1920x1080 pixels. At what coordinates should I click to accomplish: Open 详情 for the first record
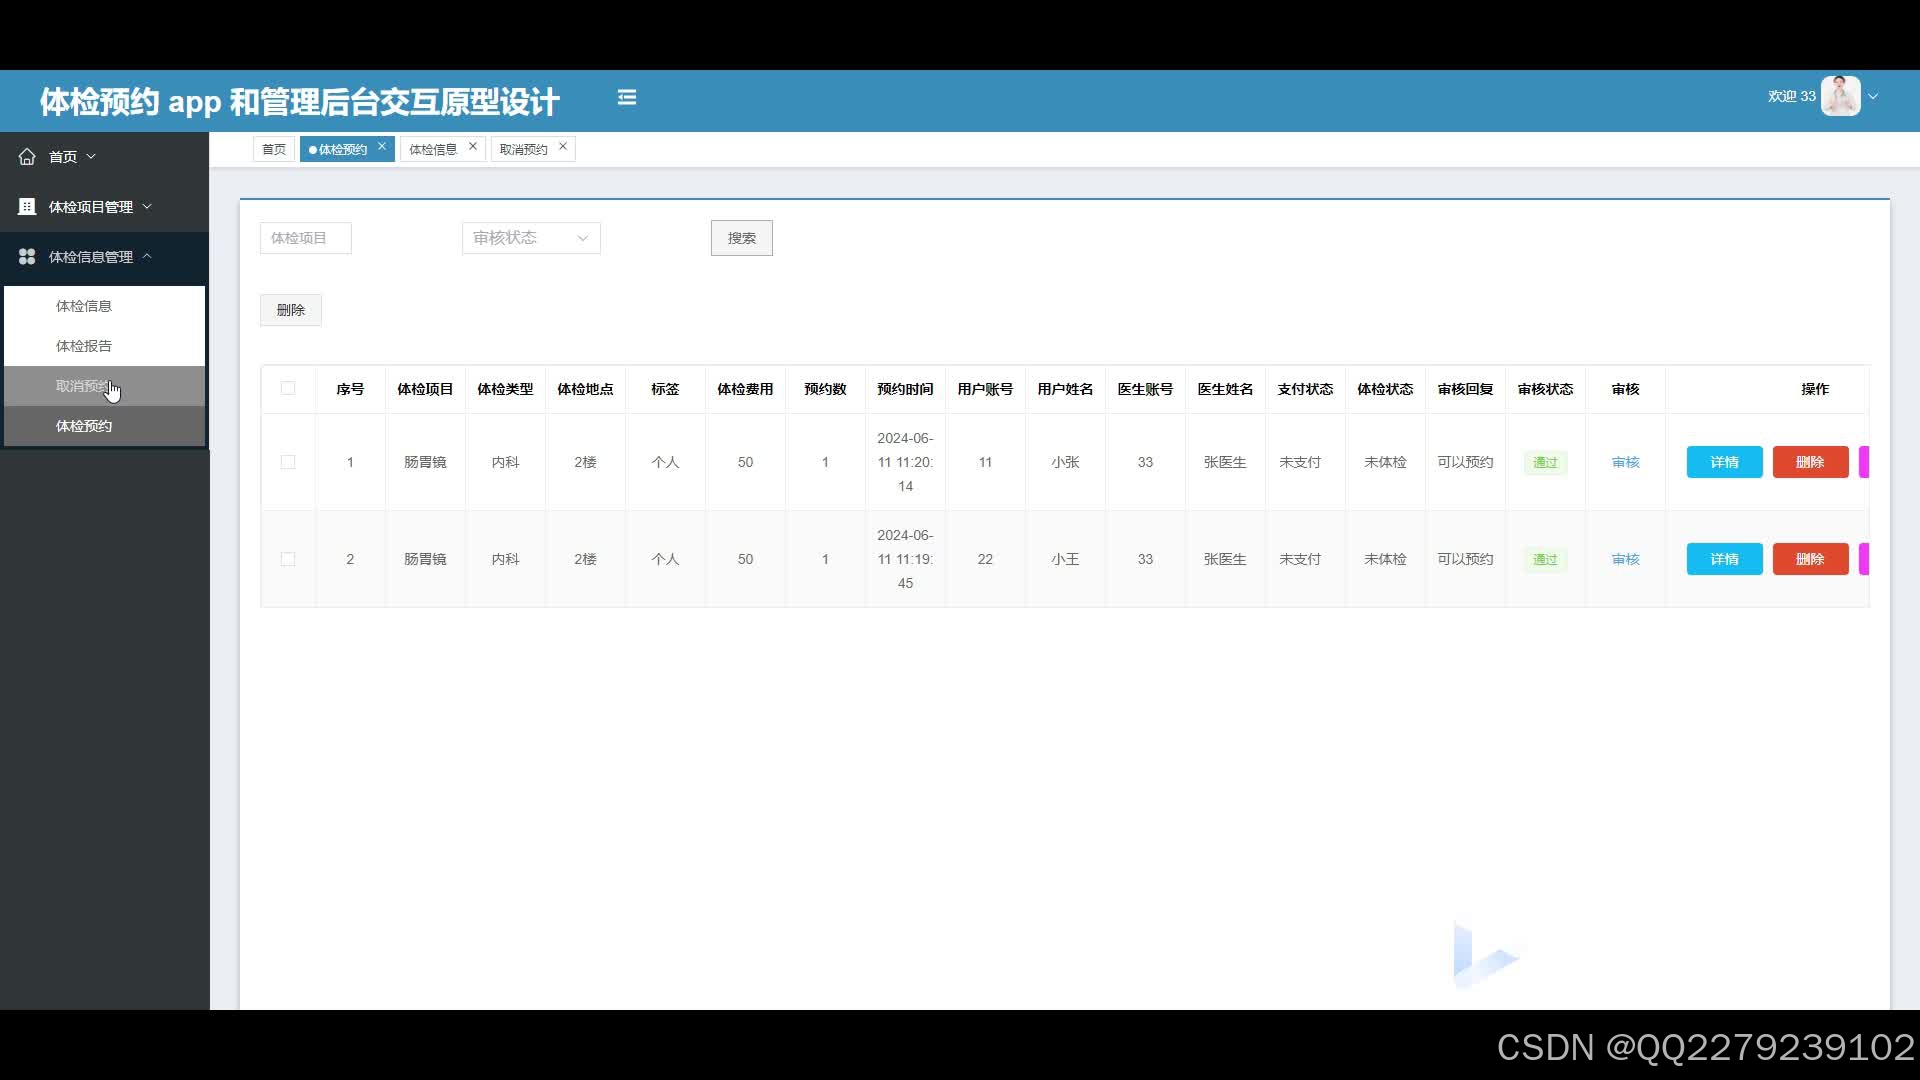(1724, 462)
